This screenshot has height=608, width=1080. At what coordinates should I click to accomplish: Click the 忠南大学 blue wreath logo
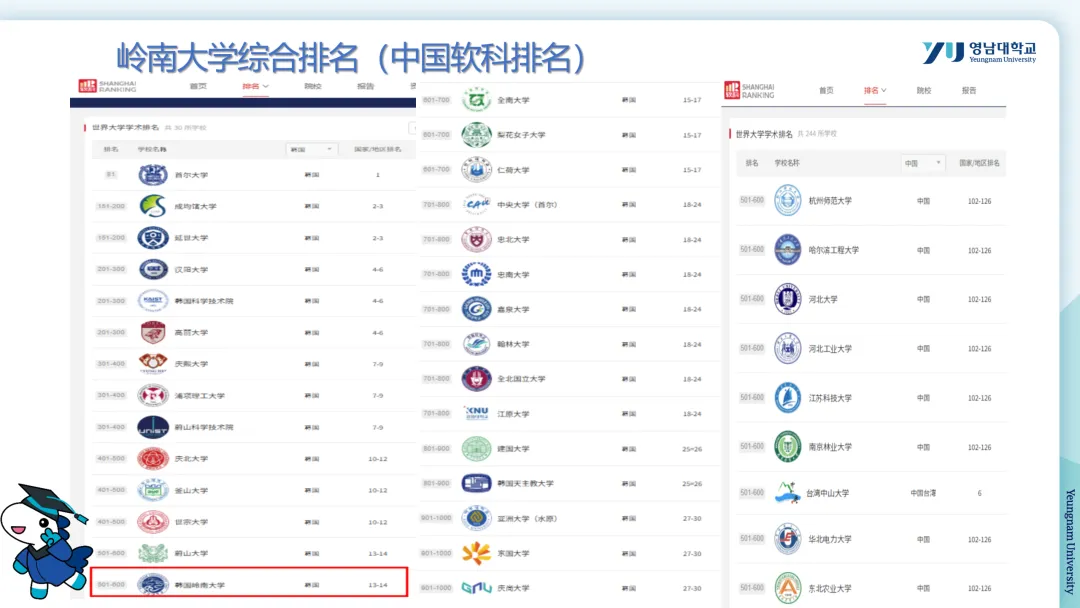click(x=476, y=274)
